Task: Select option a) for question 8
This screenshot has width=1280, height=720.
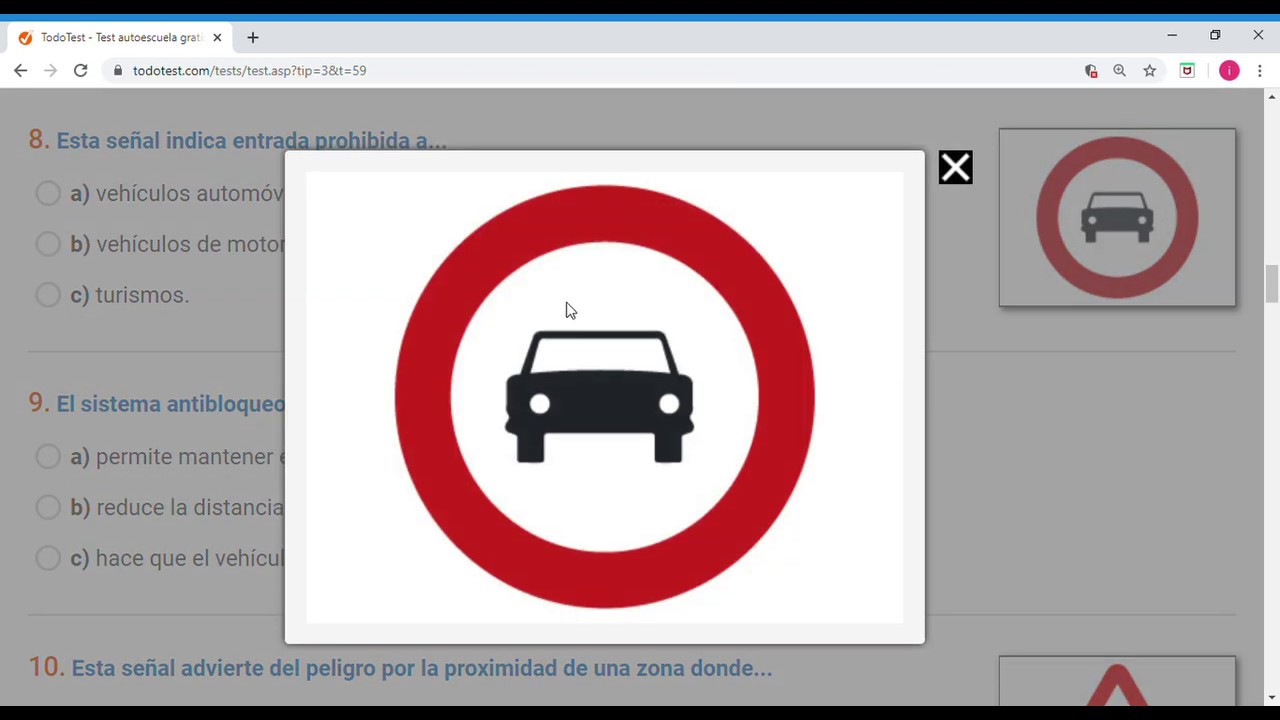Action: (48, 193)
